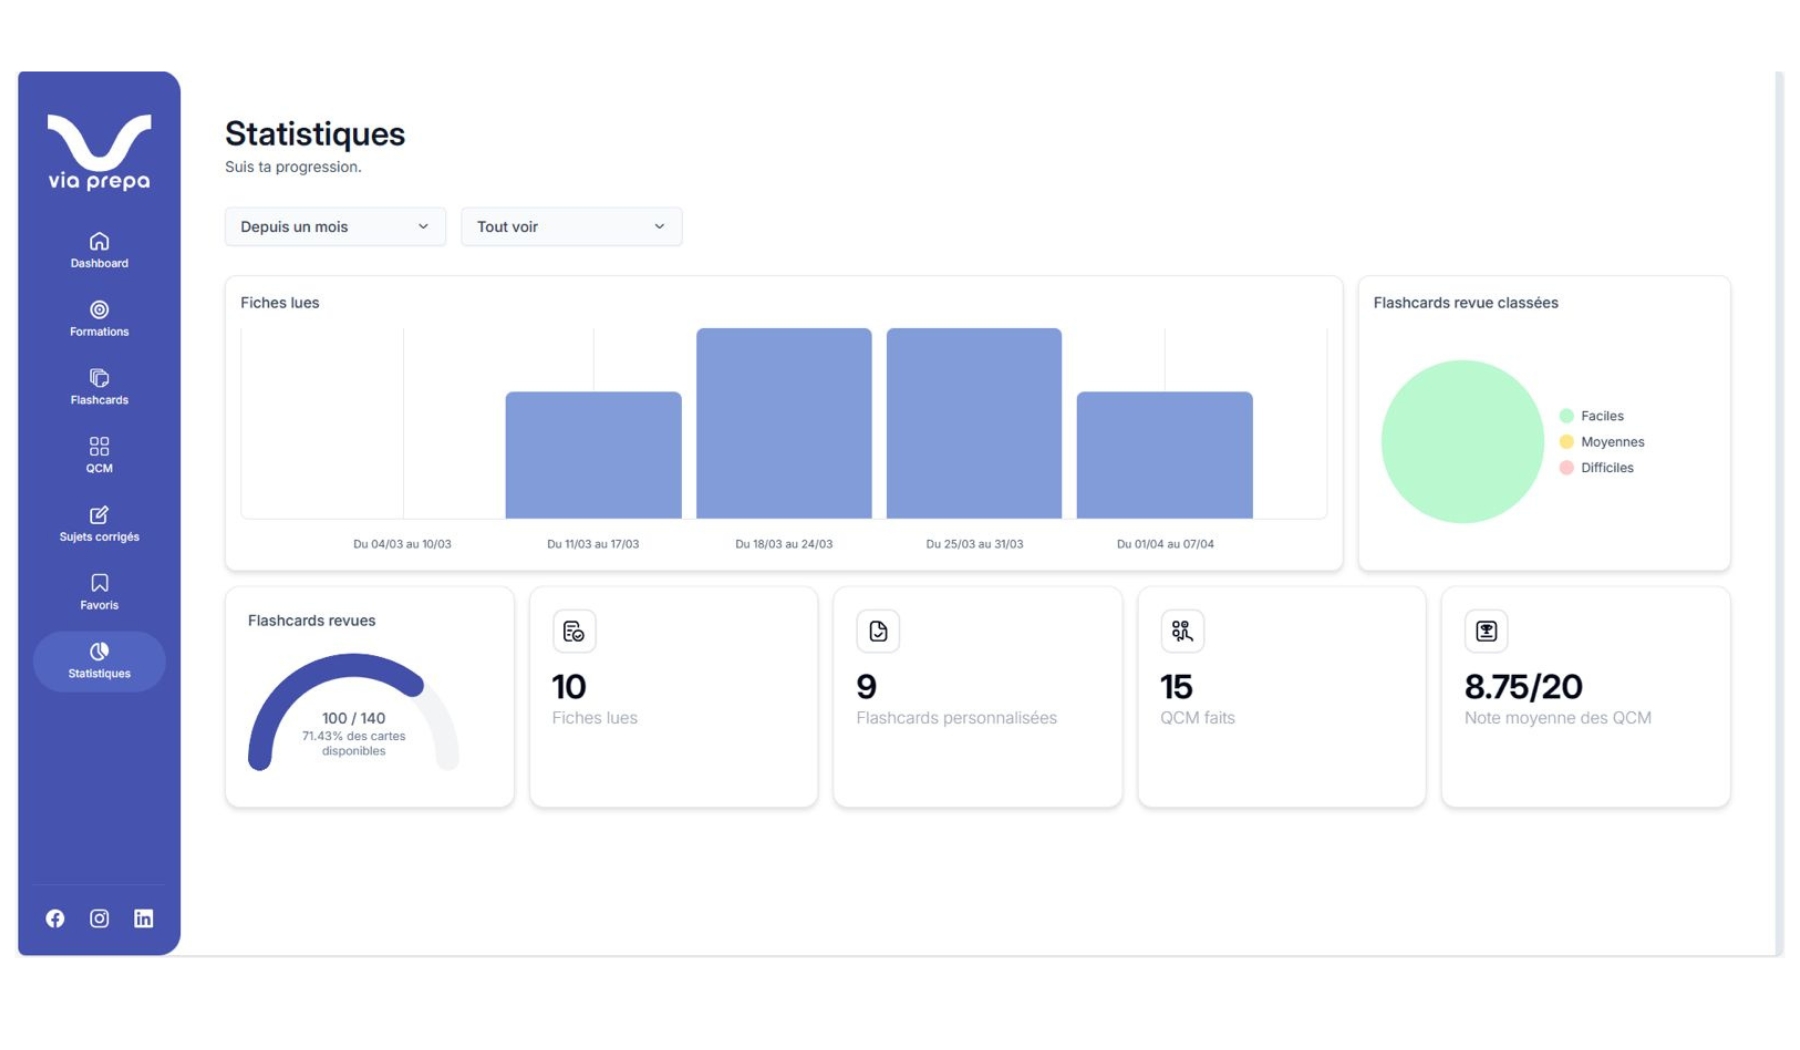Viewport: 1800px width, 1050px height.
Task: Go to Formations in the sidebar
Action: click(99, 318)
